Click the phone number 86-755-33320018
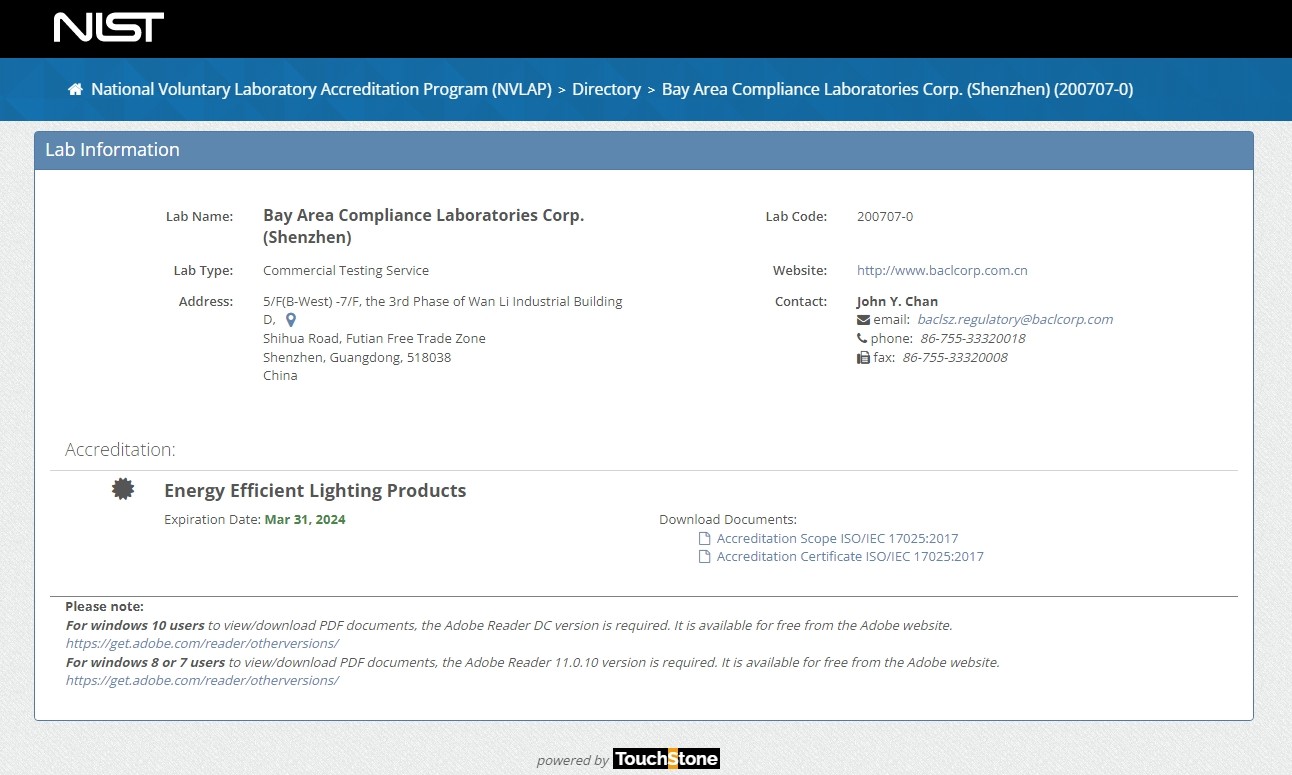This screenshot has height=775, width=1292. click(973, 338)
